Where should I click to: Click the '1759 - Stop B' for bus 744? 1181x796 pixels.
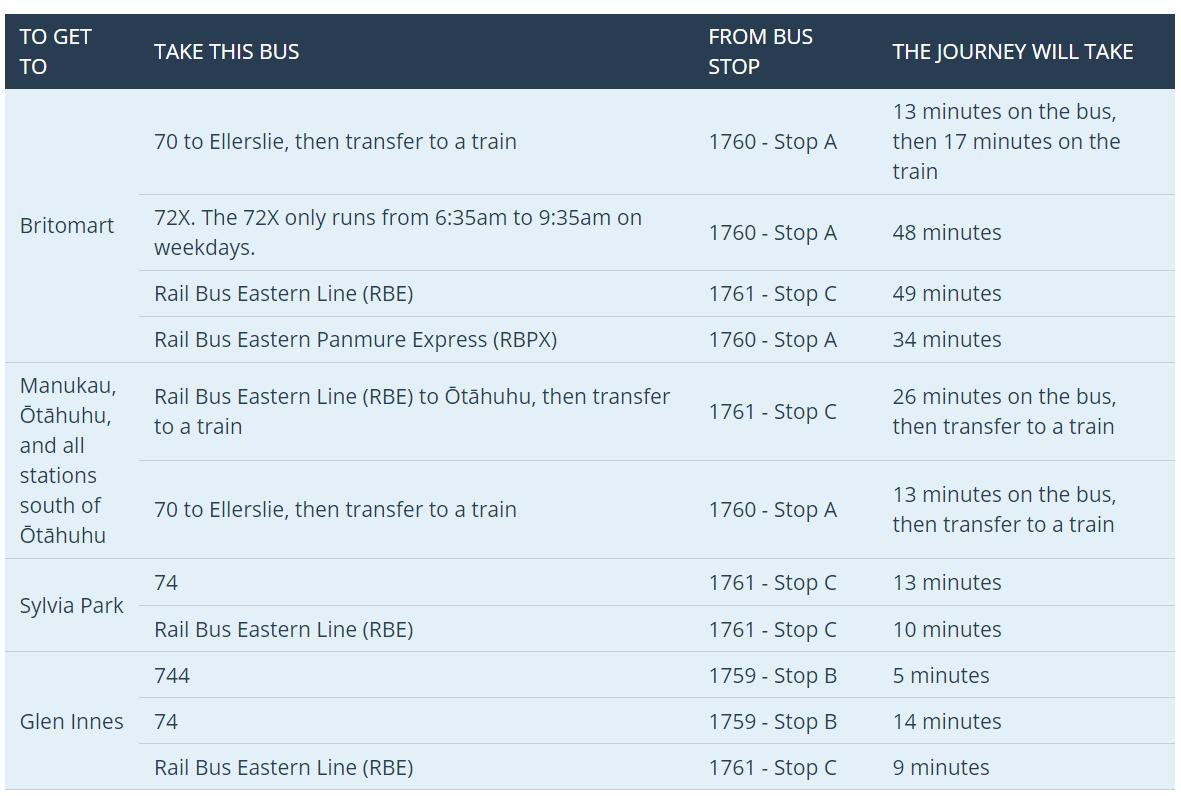pyautogui.click(x=773, y=676)
